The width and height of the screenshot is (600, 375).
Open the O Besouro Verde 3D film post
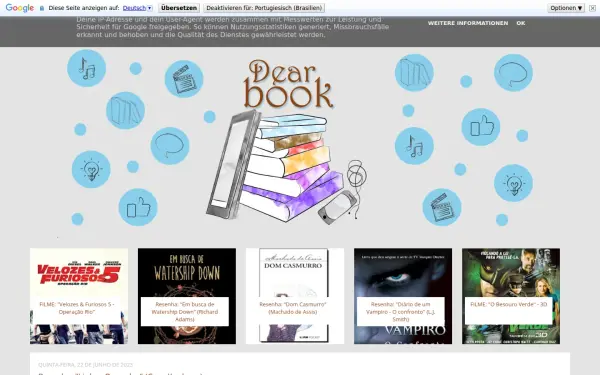(x=511, y=296)
